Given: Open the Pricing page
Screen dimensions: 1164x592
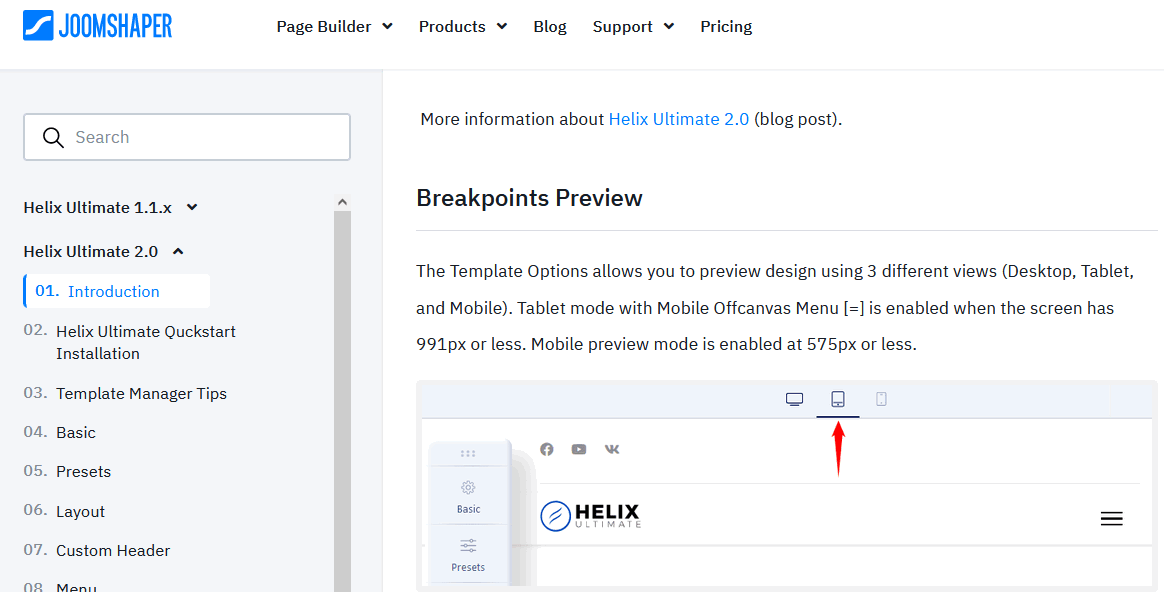Looking at the screenshot, I should pos(726,27).
